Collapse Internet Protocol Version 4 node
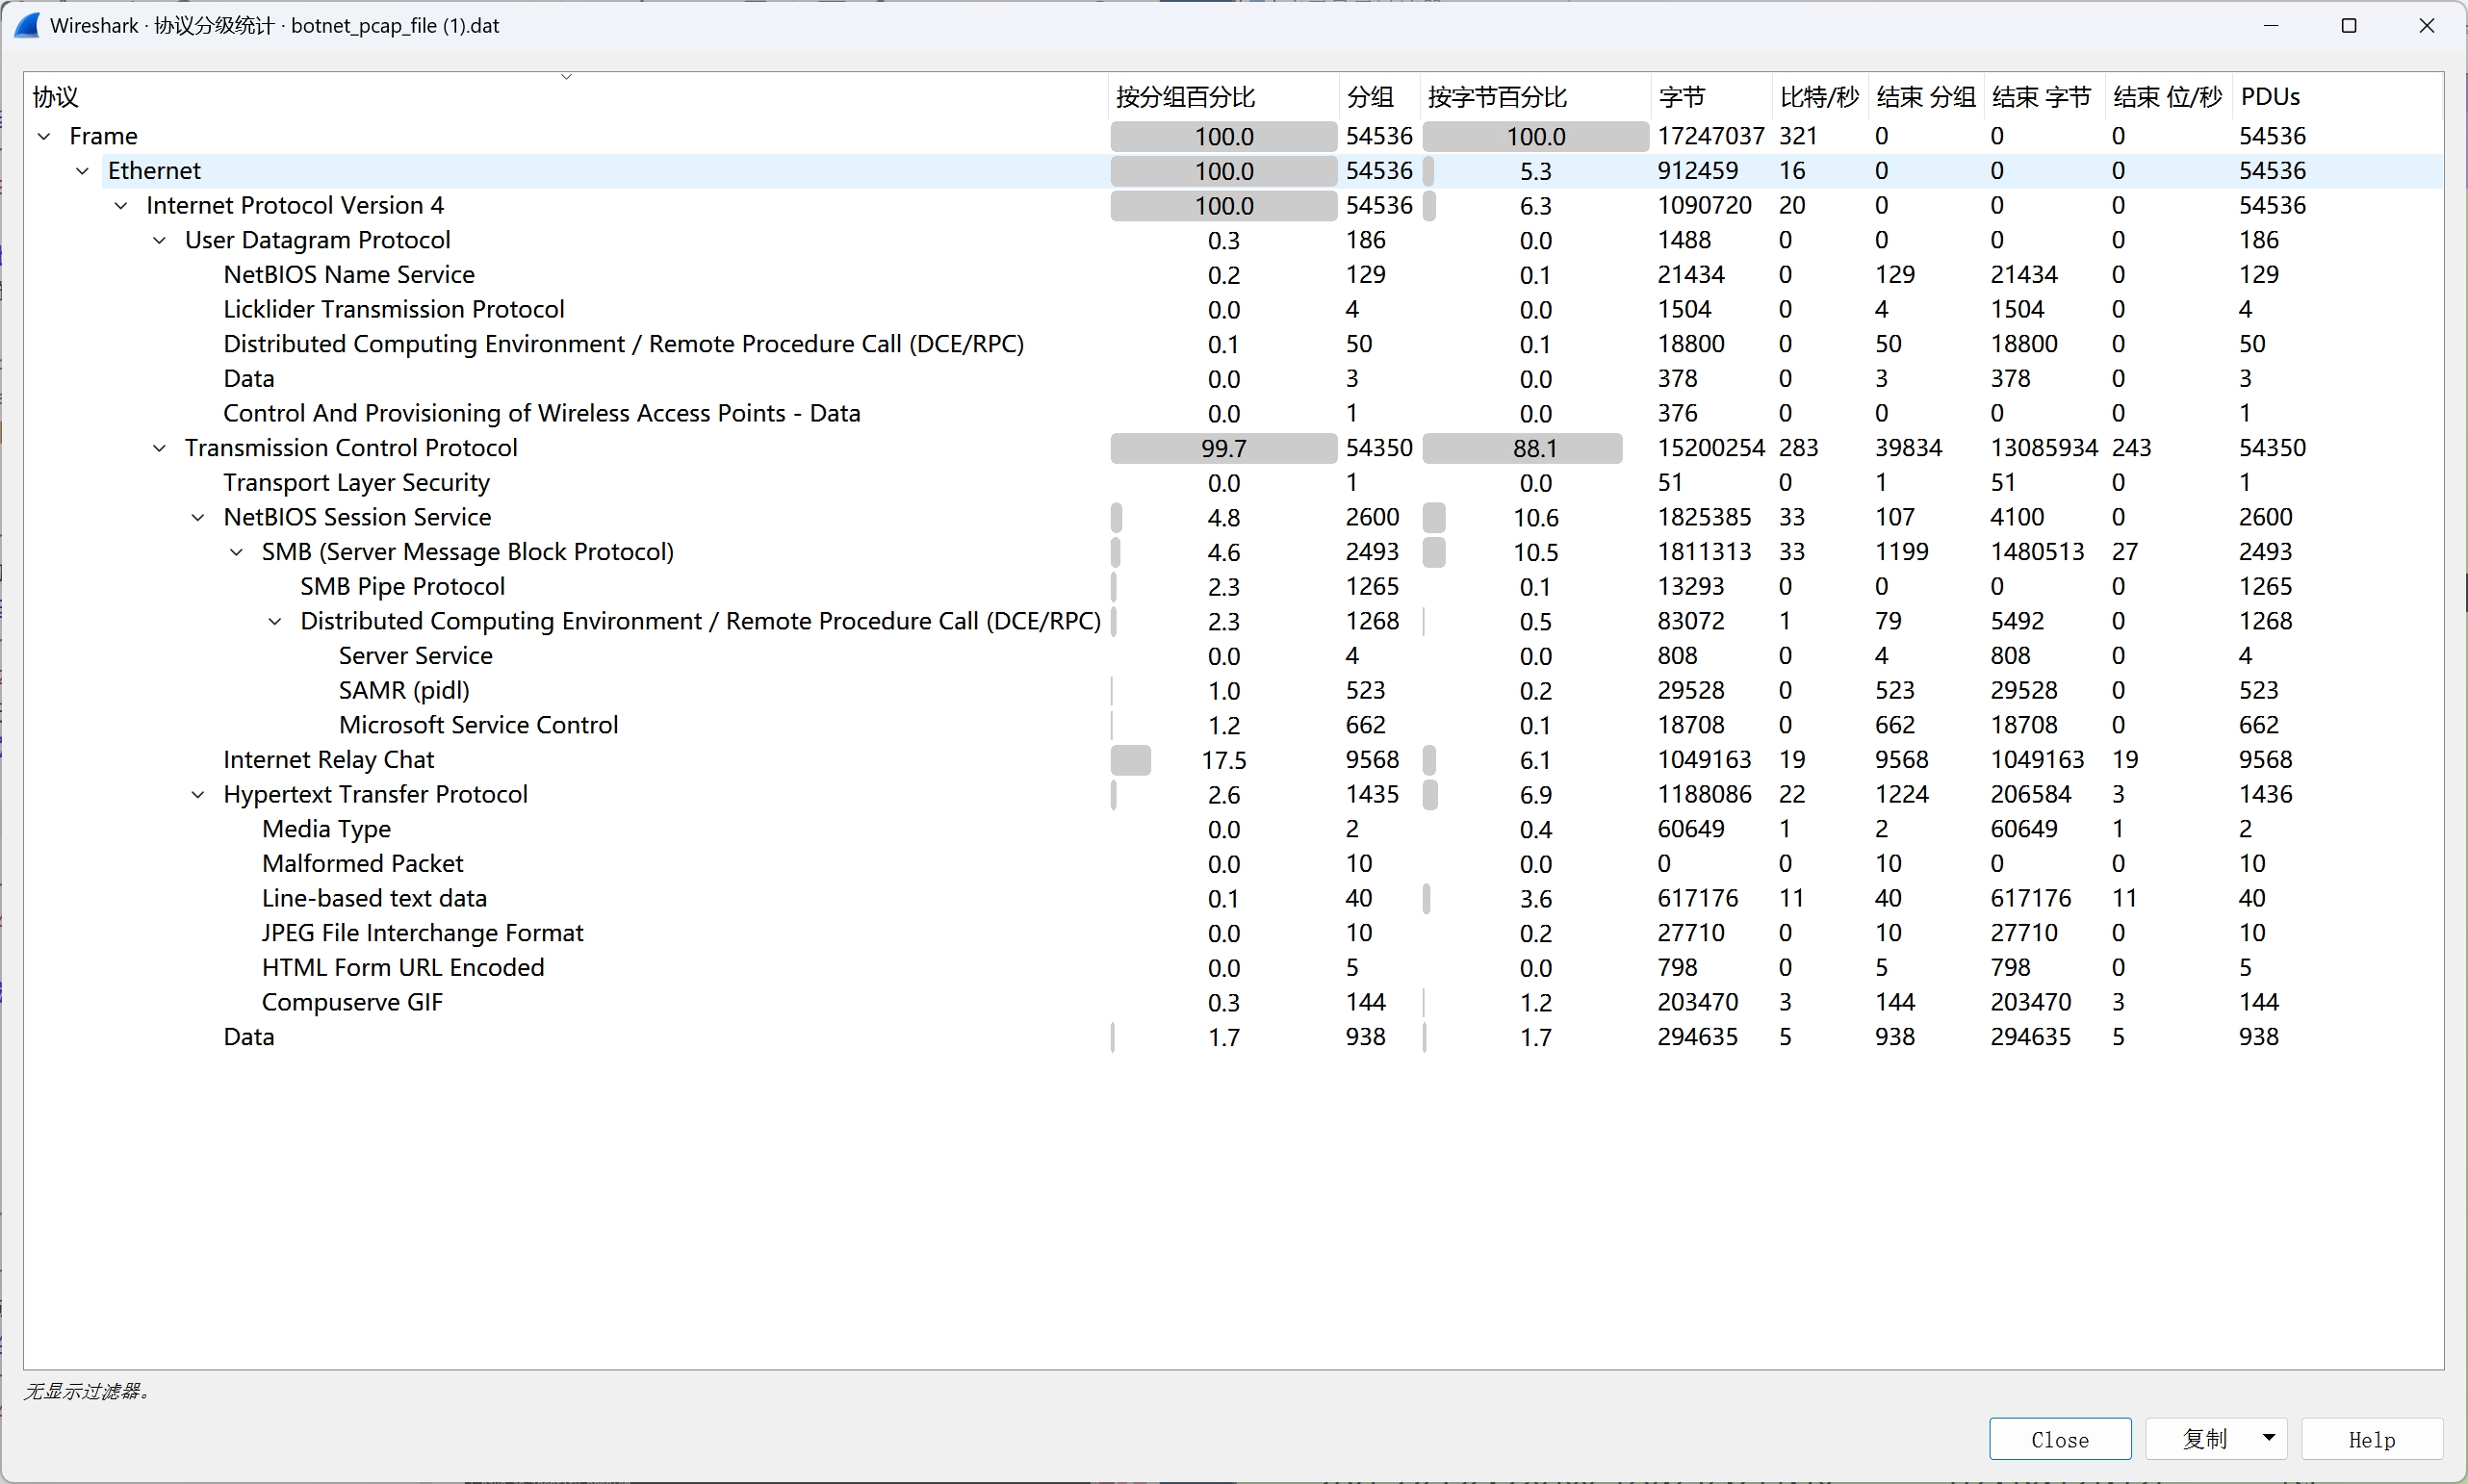Image resolution: width=2468 pixels, height=1484 pixels. (121, 206)
